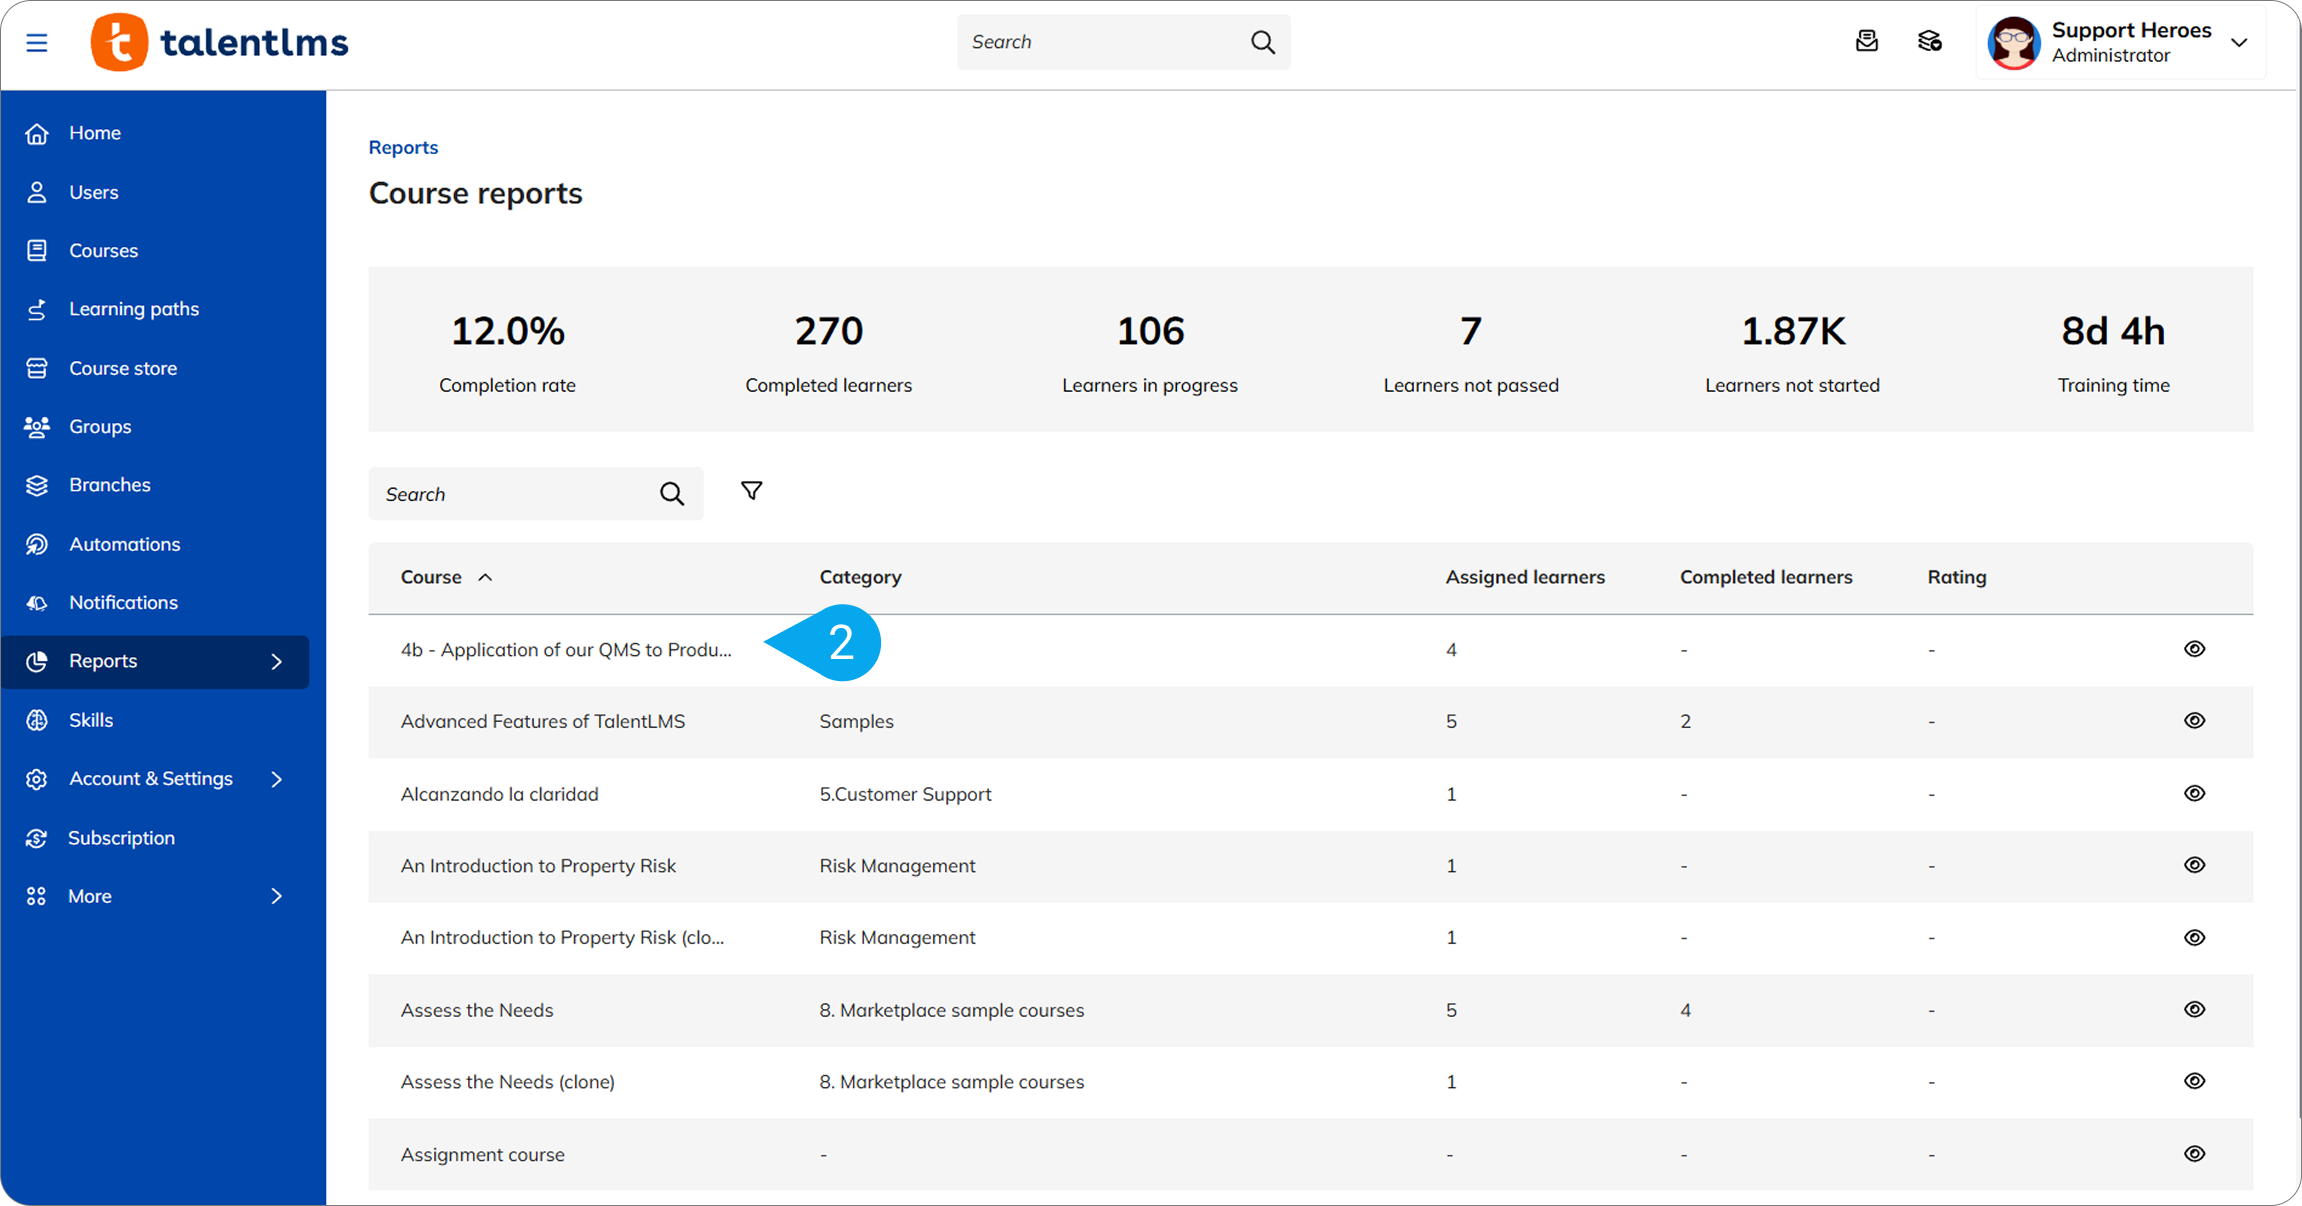Expand Account & Settings submenu
This screenshot has width=2302, height=1206.
click(x=277, y=779)
